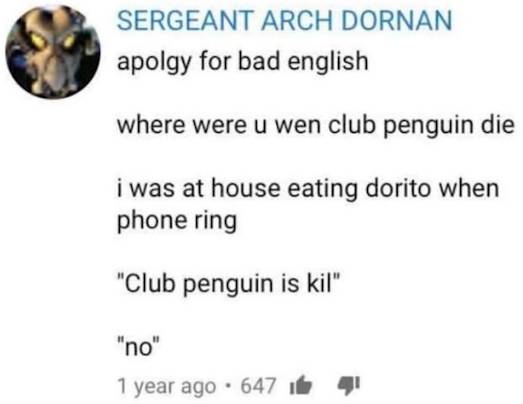
Task: Click the dot separator before 647
Action: click(x=228, y=386)
